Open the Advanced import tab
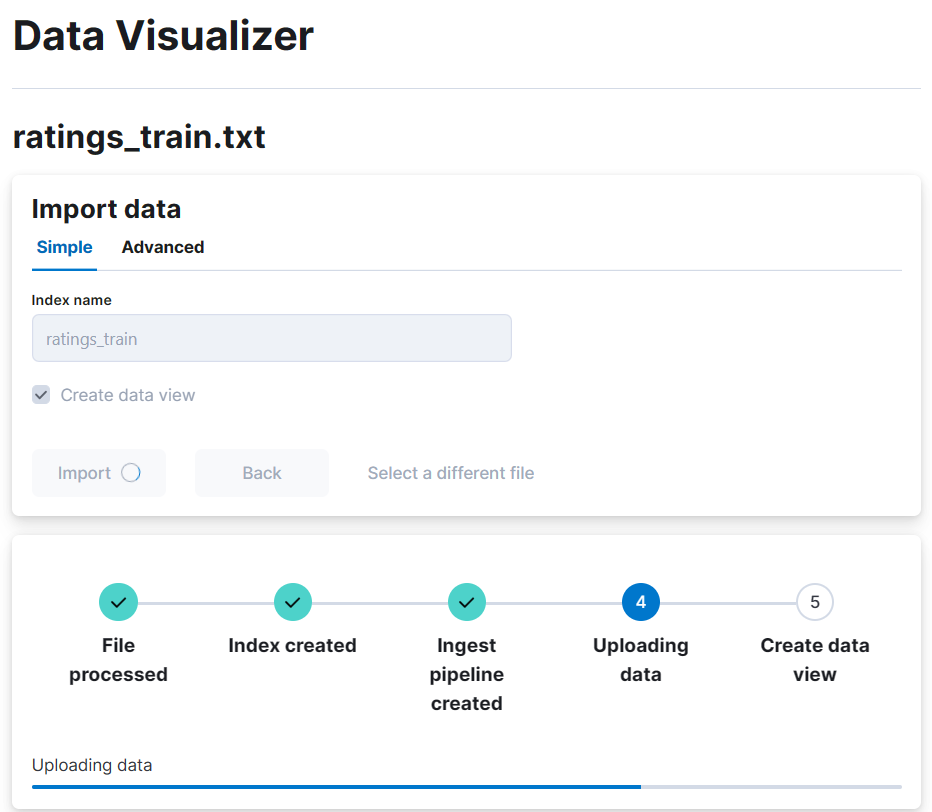 click(x=163, y=247)
